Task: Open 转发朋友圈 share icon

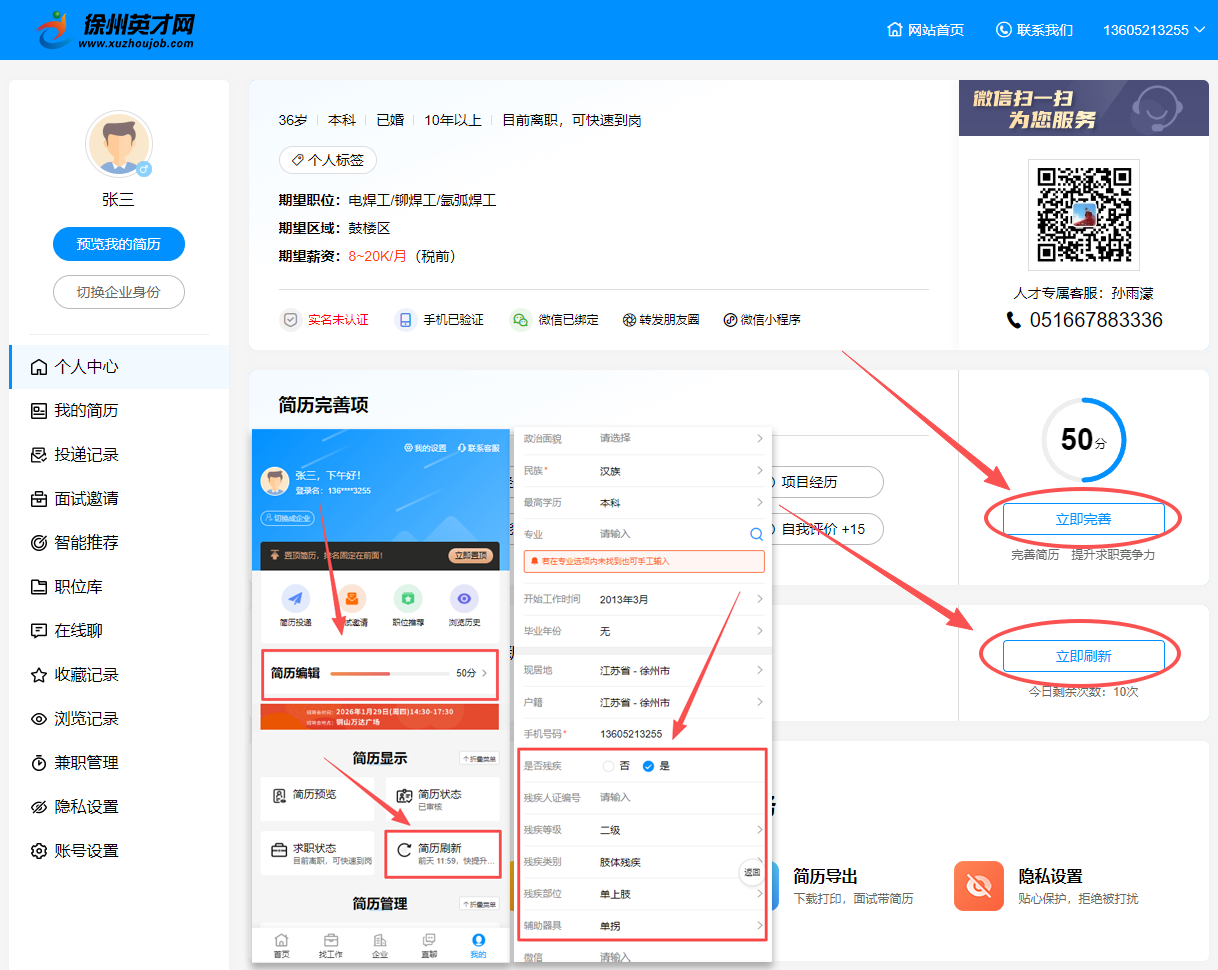Action: coord(629,320)
